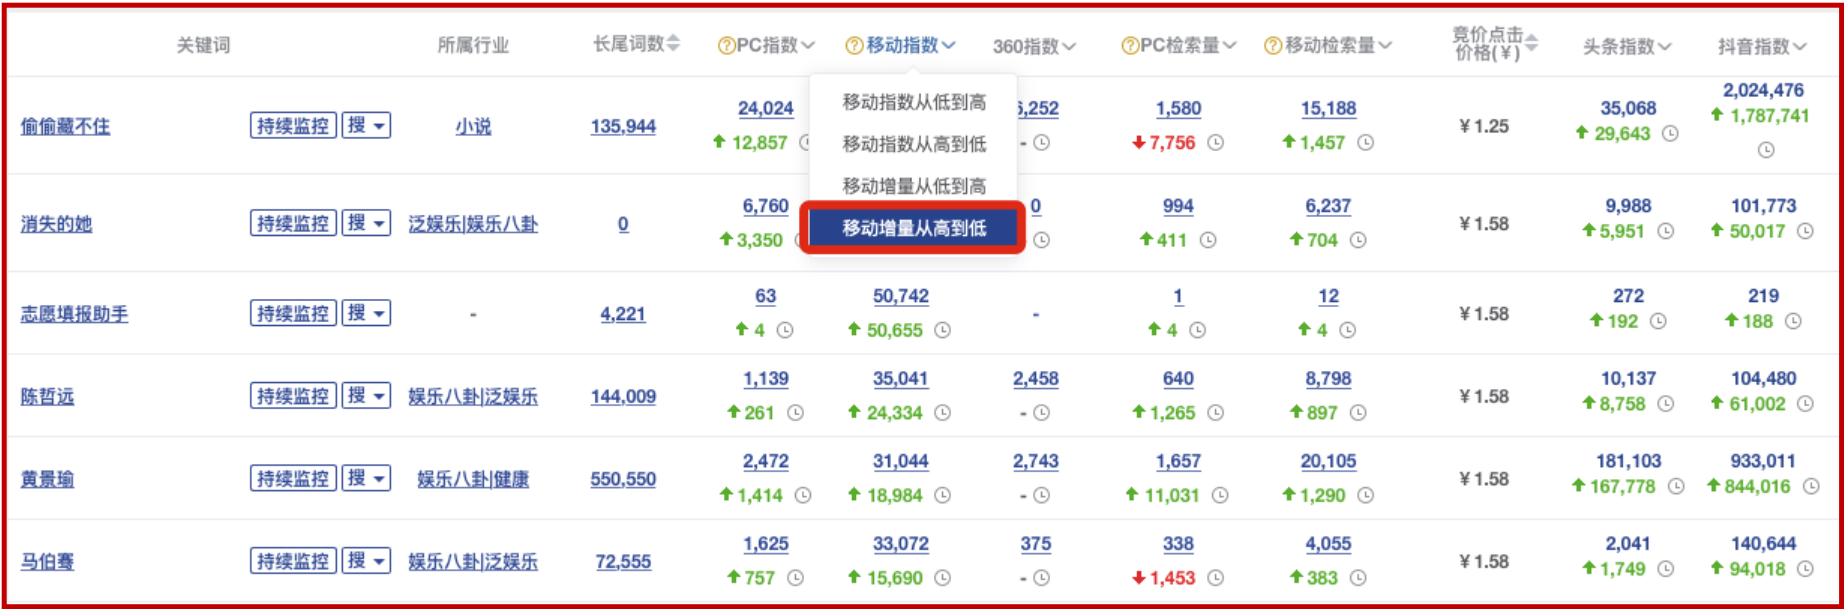Expand the 搜 dropdown for 黄景瑜
1848x612 pixels.
coord(366,478)
